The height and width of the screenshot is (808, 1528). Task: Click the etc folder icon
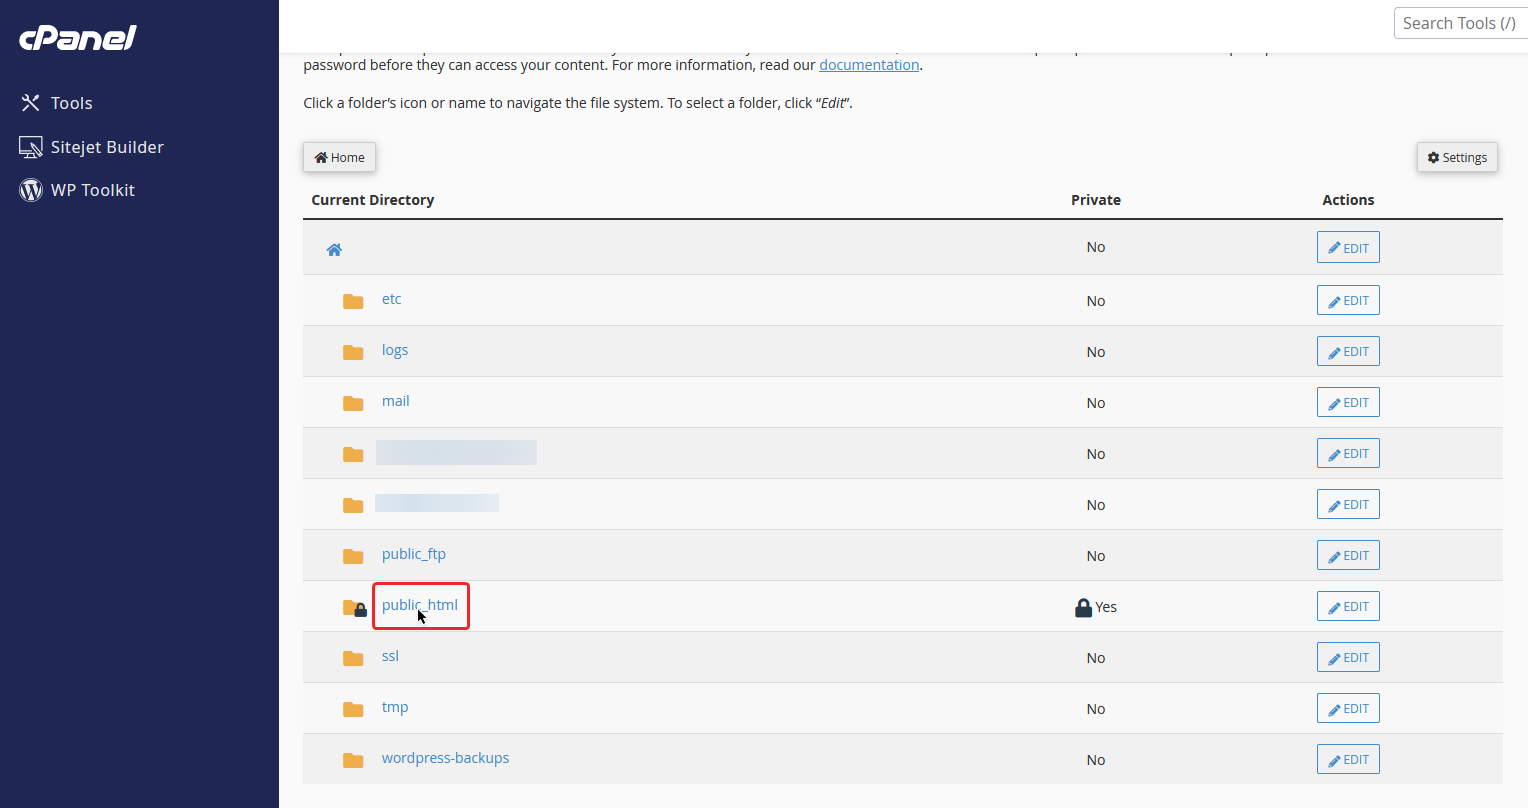click(x=353, y=301)
